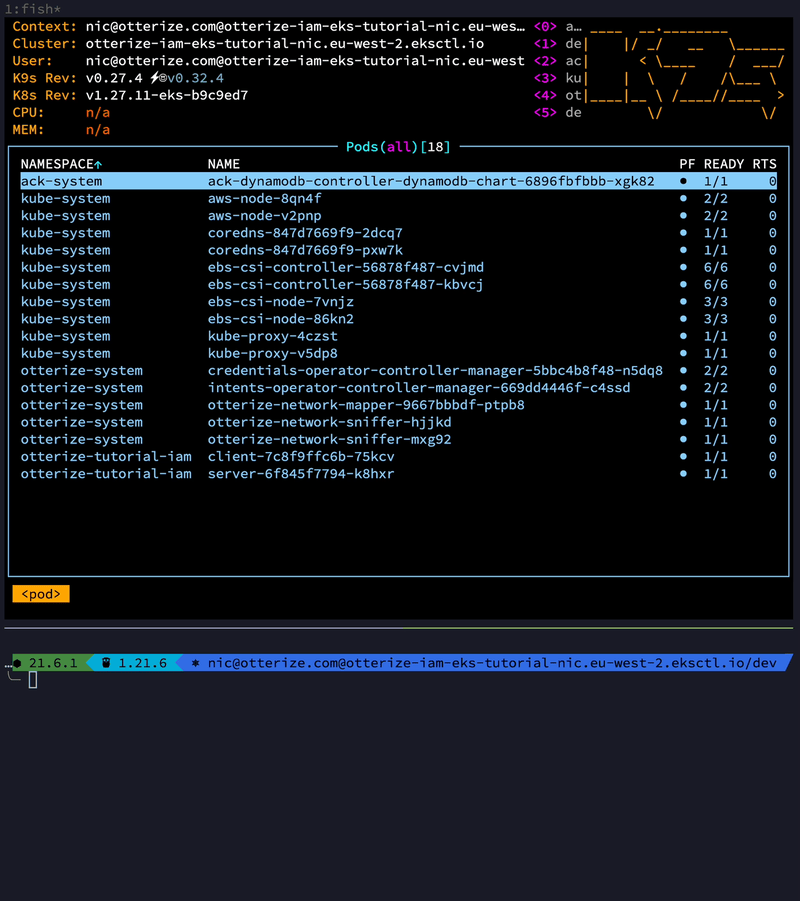Click the otterize-system namespace of network-mapper pod
The height and width of the screenshot is (901, 800).
[82, 405]
